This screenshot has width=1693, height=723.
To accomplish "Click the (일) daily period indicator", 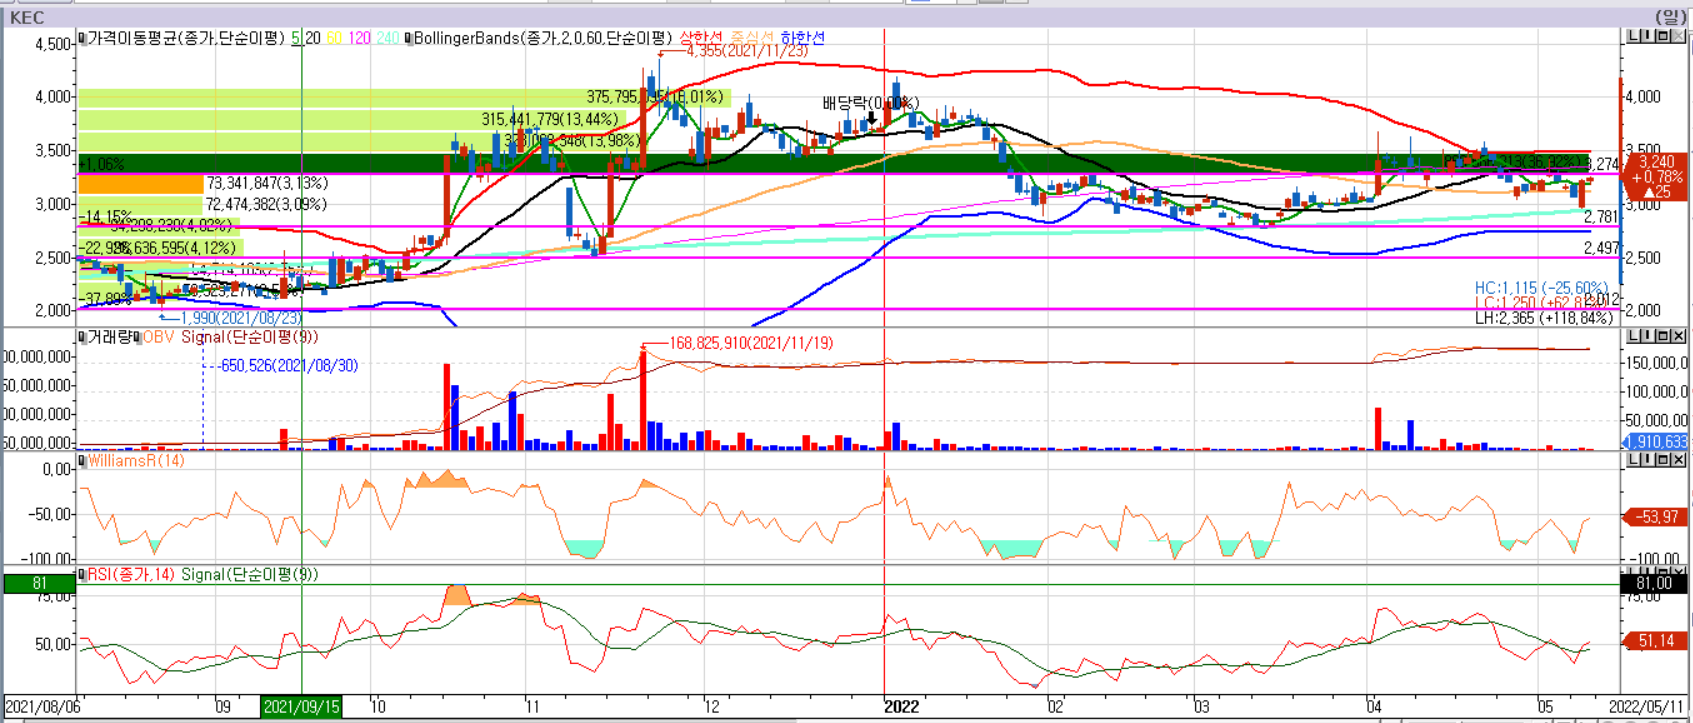I will tap(1670, 17).
